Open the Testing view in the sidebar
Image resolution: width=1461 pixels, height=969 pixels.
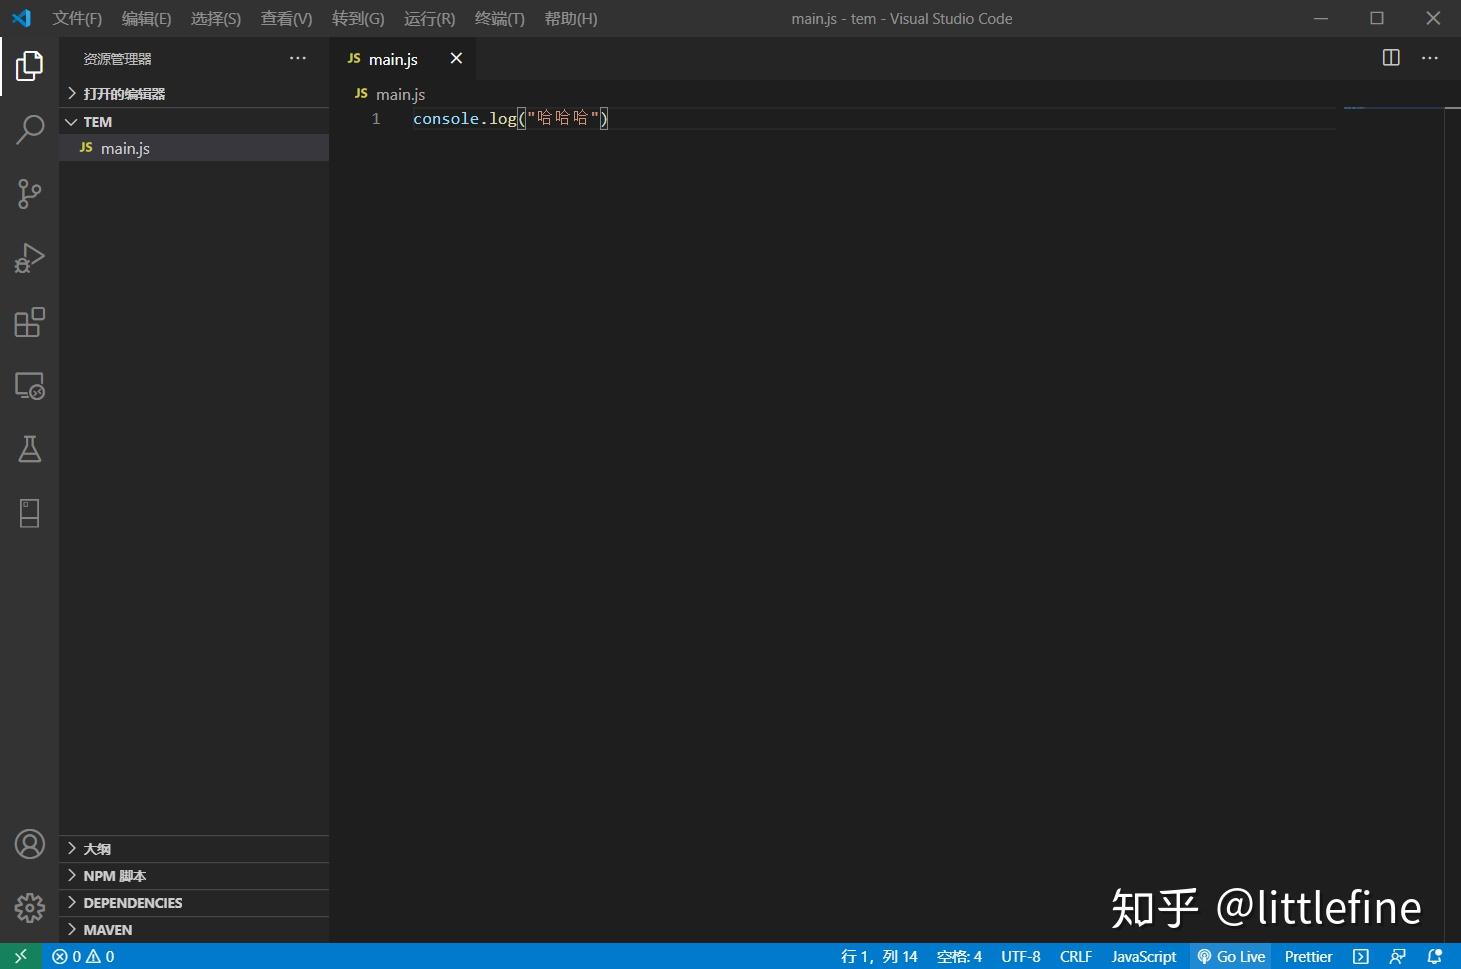pos(29,449)
